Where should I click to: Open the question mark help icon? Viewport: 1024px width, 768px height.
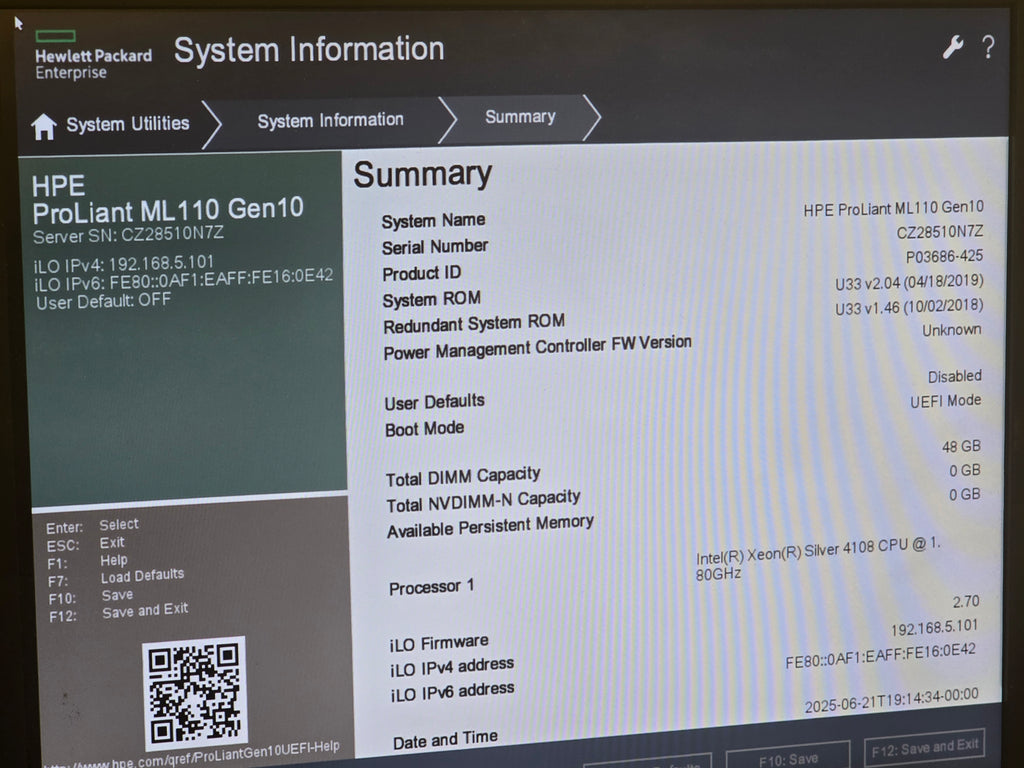[x=989, y=47]
